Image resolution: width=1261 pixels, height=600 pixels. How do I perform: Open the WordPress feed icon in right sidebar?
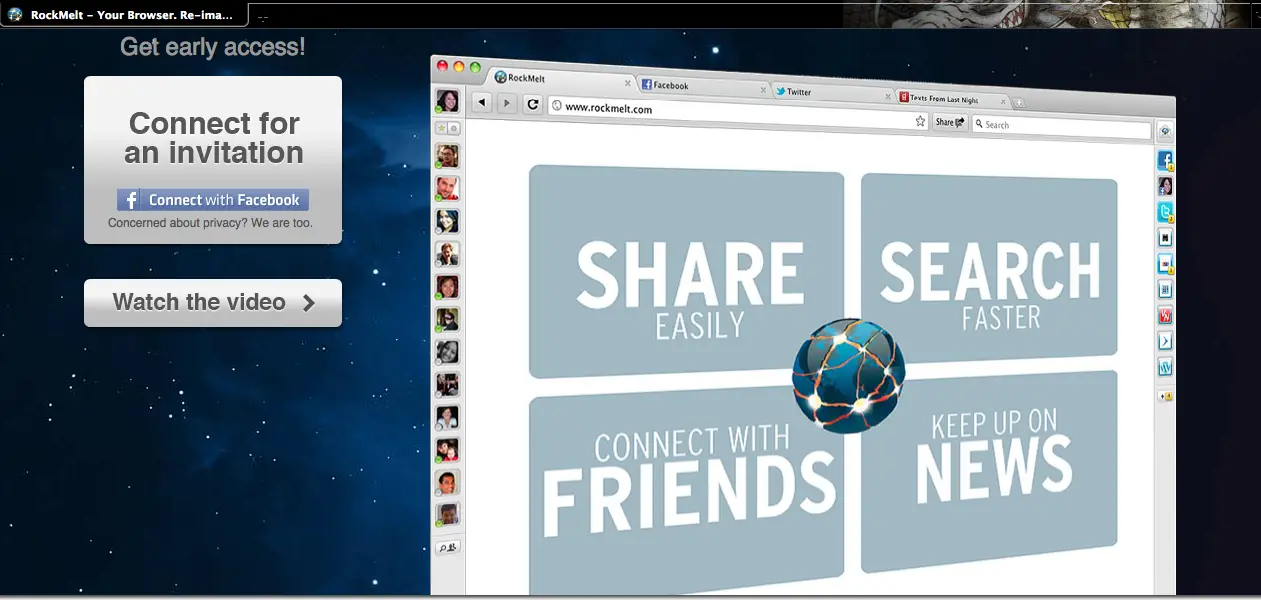[1165, 368]
